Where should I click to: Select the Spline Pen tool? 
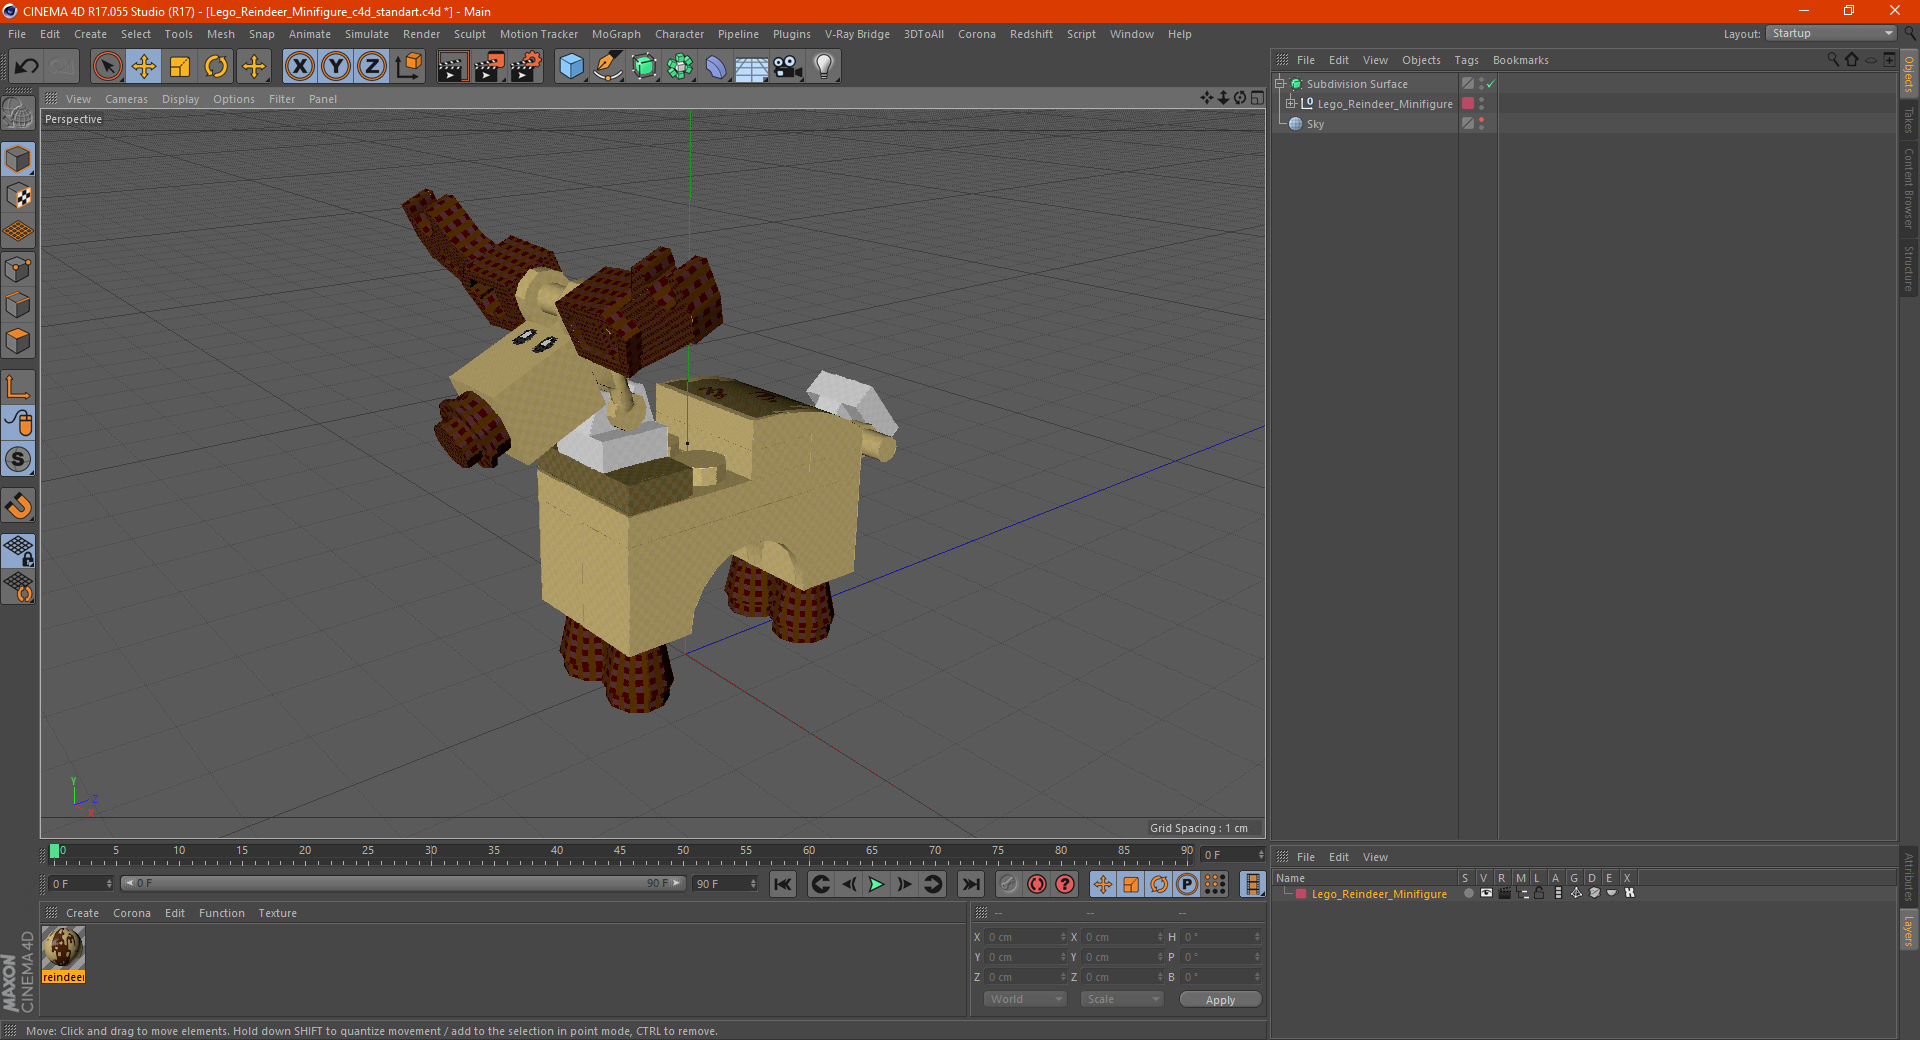608,67
